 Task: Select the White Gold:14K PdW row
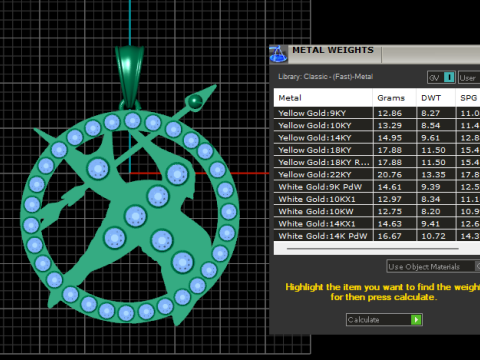click(x=377, y=236)
